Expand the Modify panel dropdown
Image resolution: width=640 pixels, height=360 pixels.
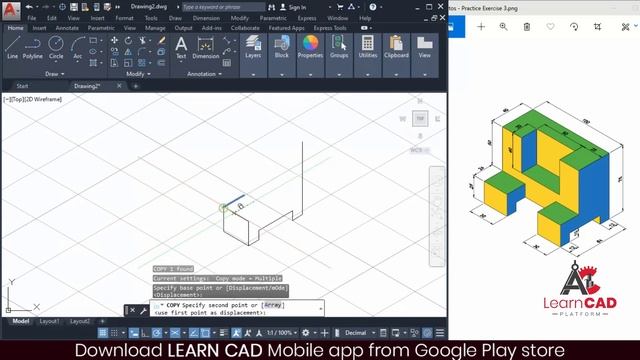(x=138, y=74)
